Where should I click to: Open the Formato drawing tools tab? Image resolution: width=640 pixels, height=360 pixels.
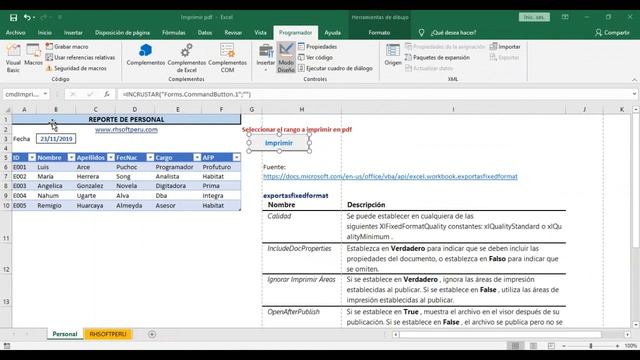(379, 32)
